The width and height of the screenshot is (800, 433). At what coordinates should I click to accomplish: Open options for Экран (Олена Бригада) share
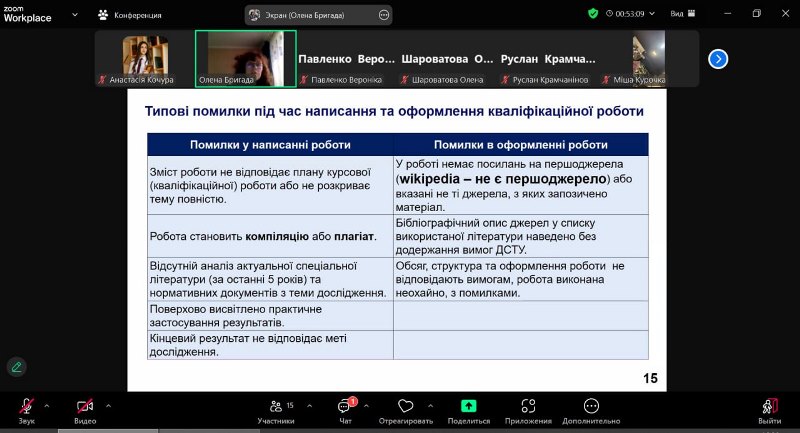[x=384, y=15]
